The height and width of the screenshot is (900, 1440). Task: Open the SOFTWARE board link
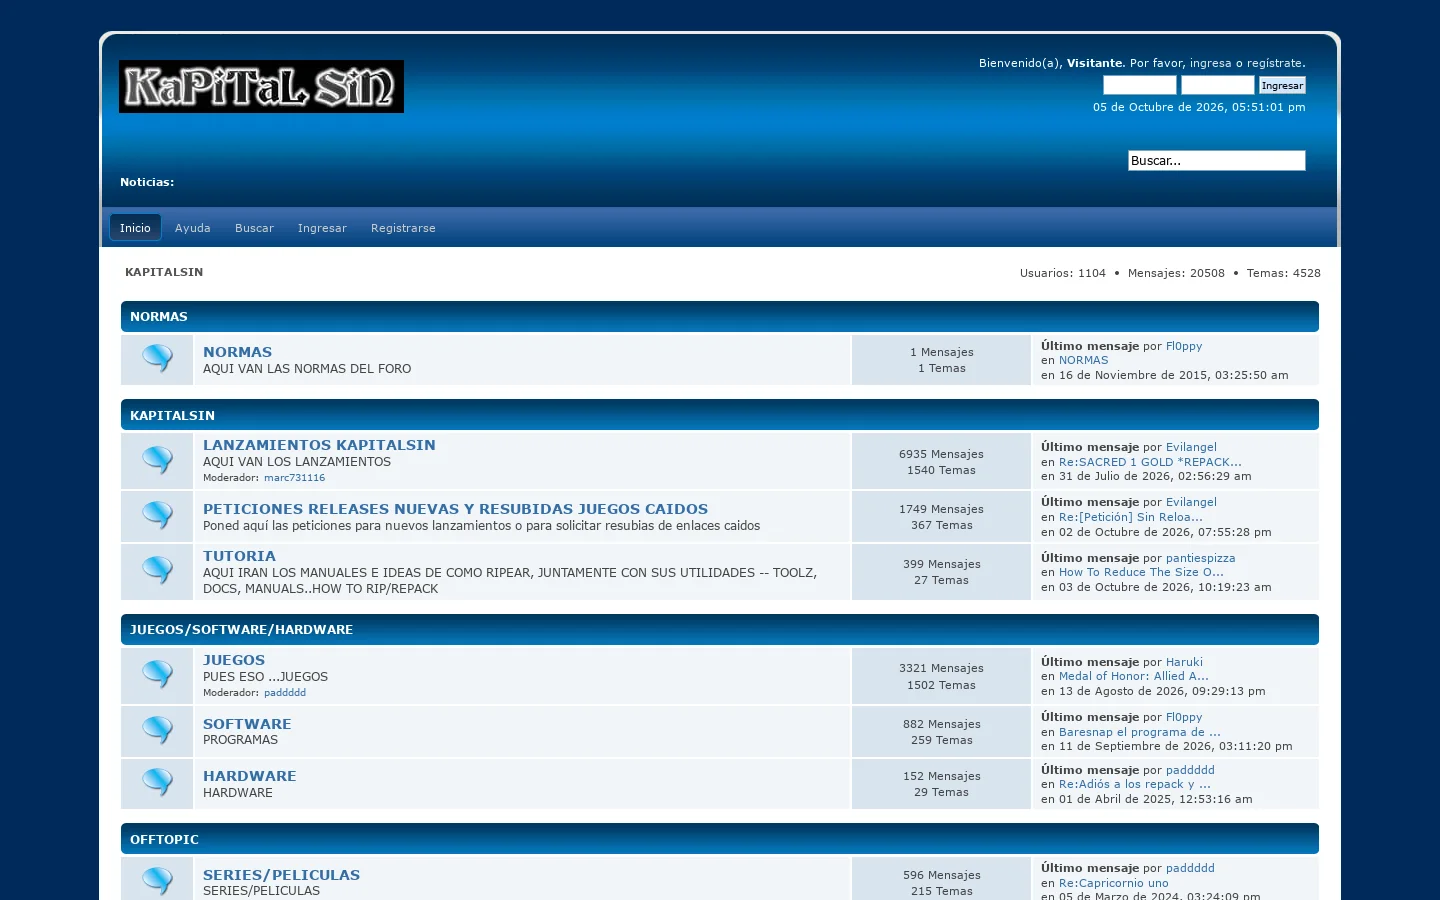pos(247,724)
